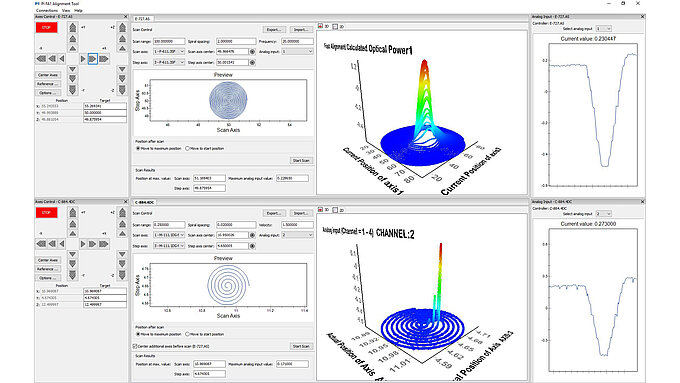Click Reference button in C-884.4DC panel
This screenshot has height=383, width=680.
click(x=48, y=269)
